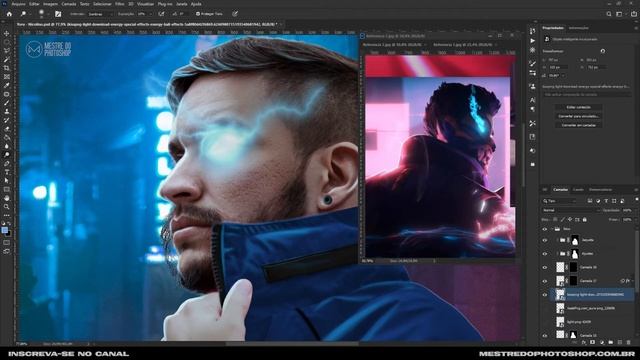
Task: Click lock all padlock icon
Action: 584,220
